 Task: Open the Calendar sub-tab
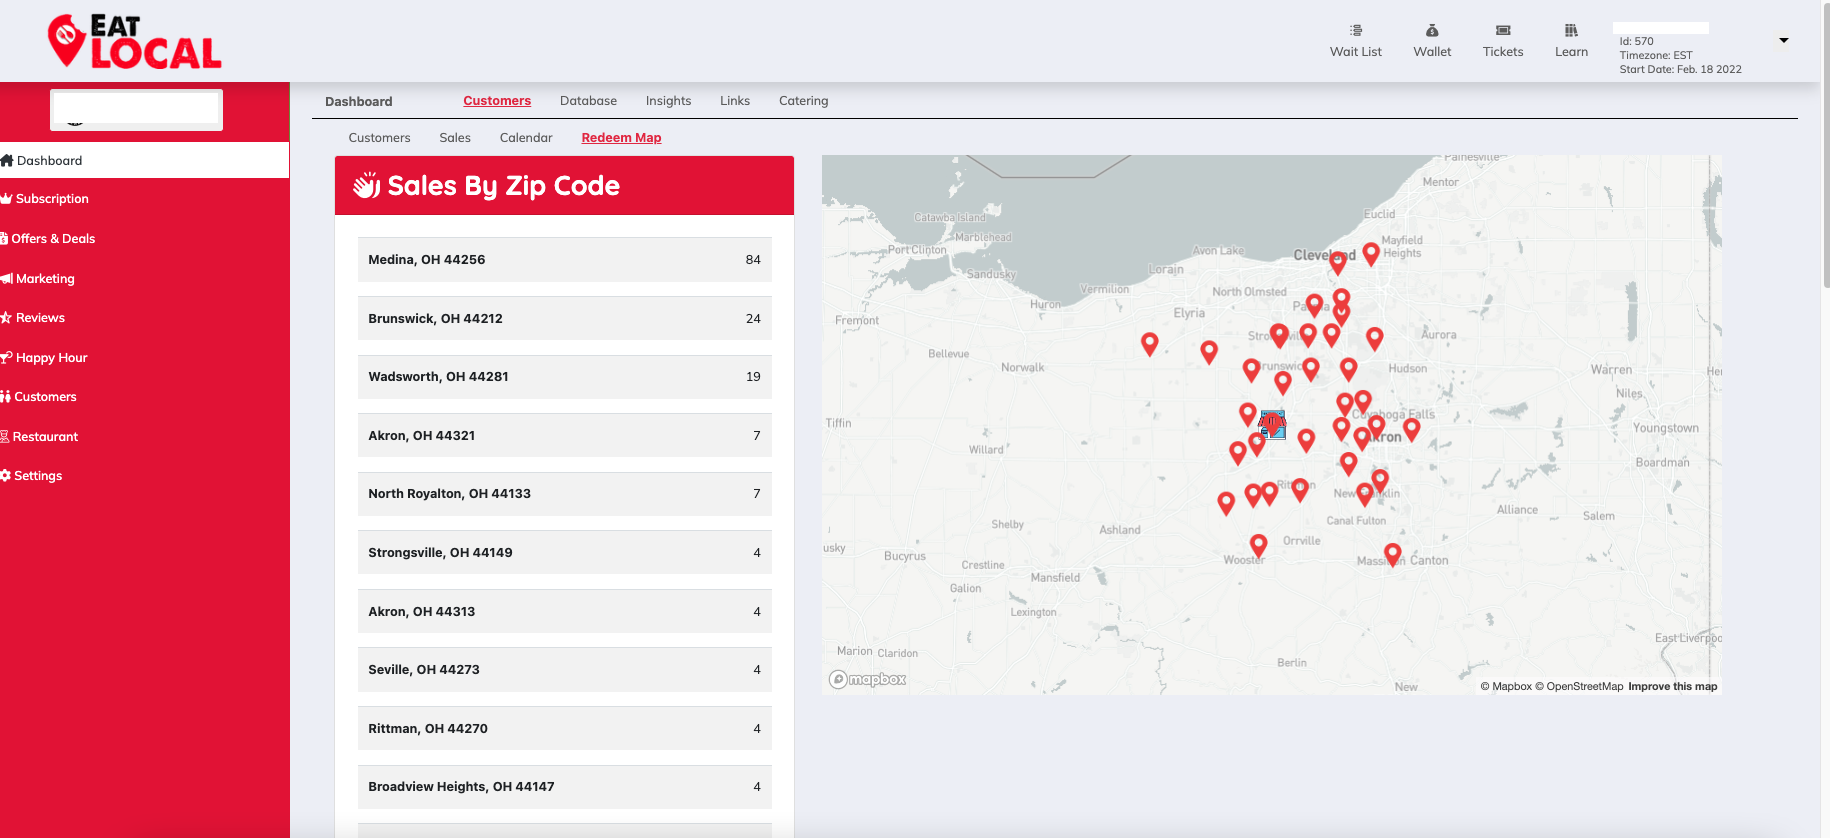click(x=526, y=138)
